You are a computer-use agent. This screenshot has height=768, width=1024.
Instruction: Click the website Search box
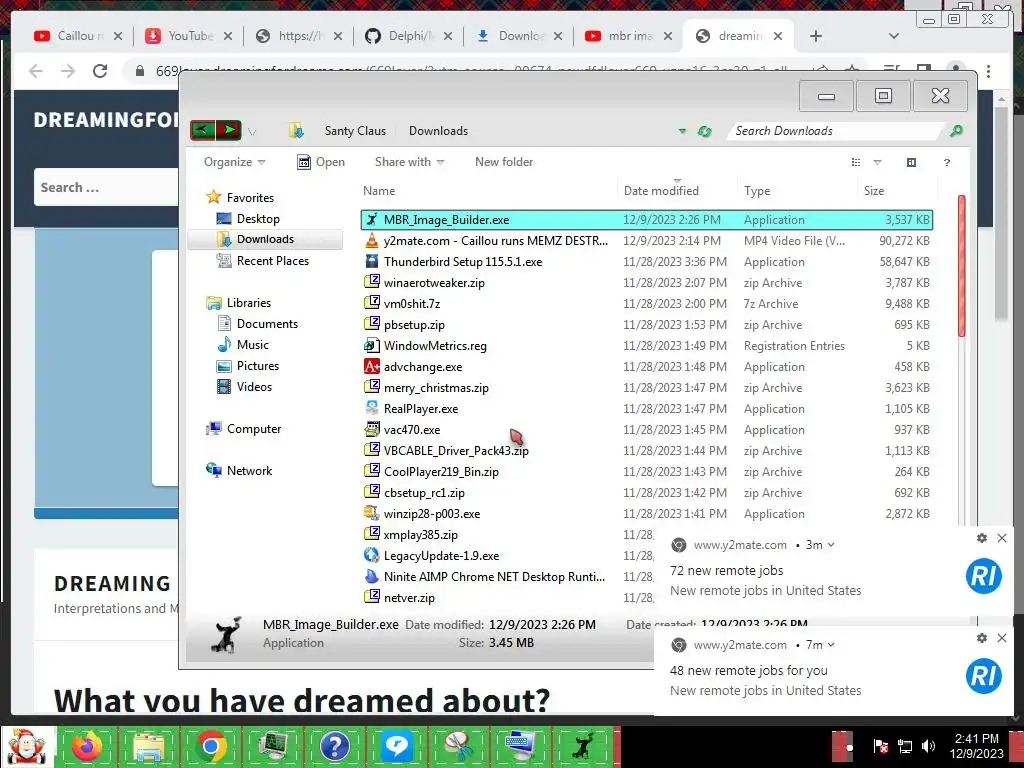[104, 187]
